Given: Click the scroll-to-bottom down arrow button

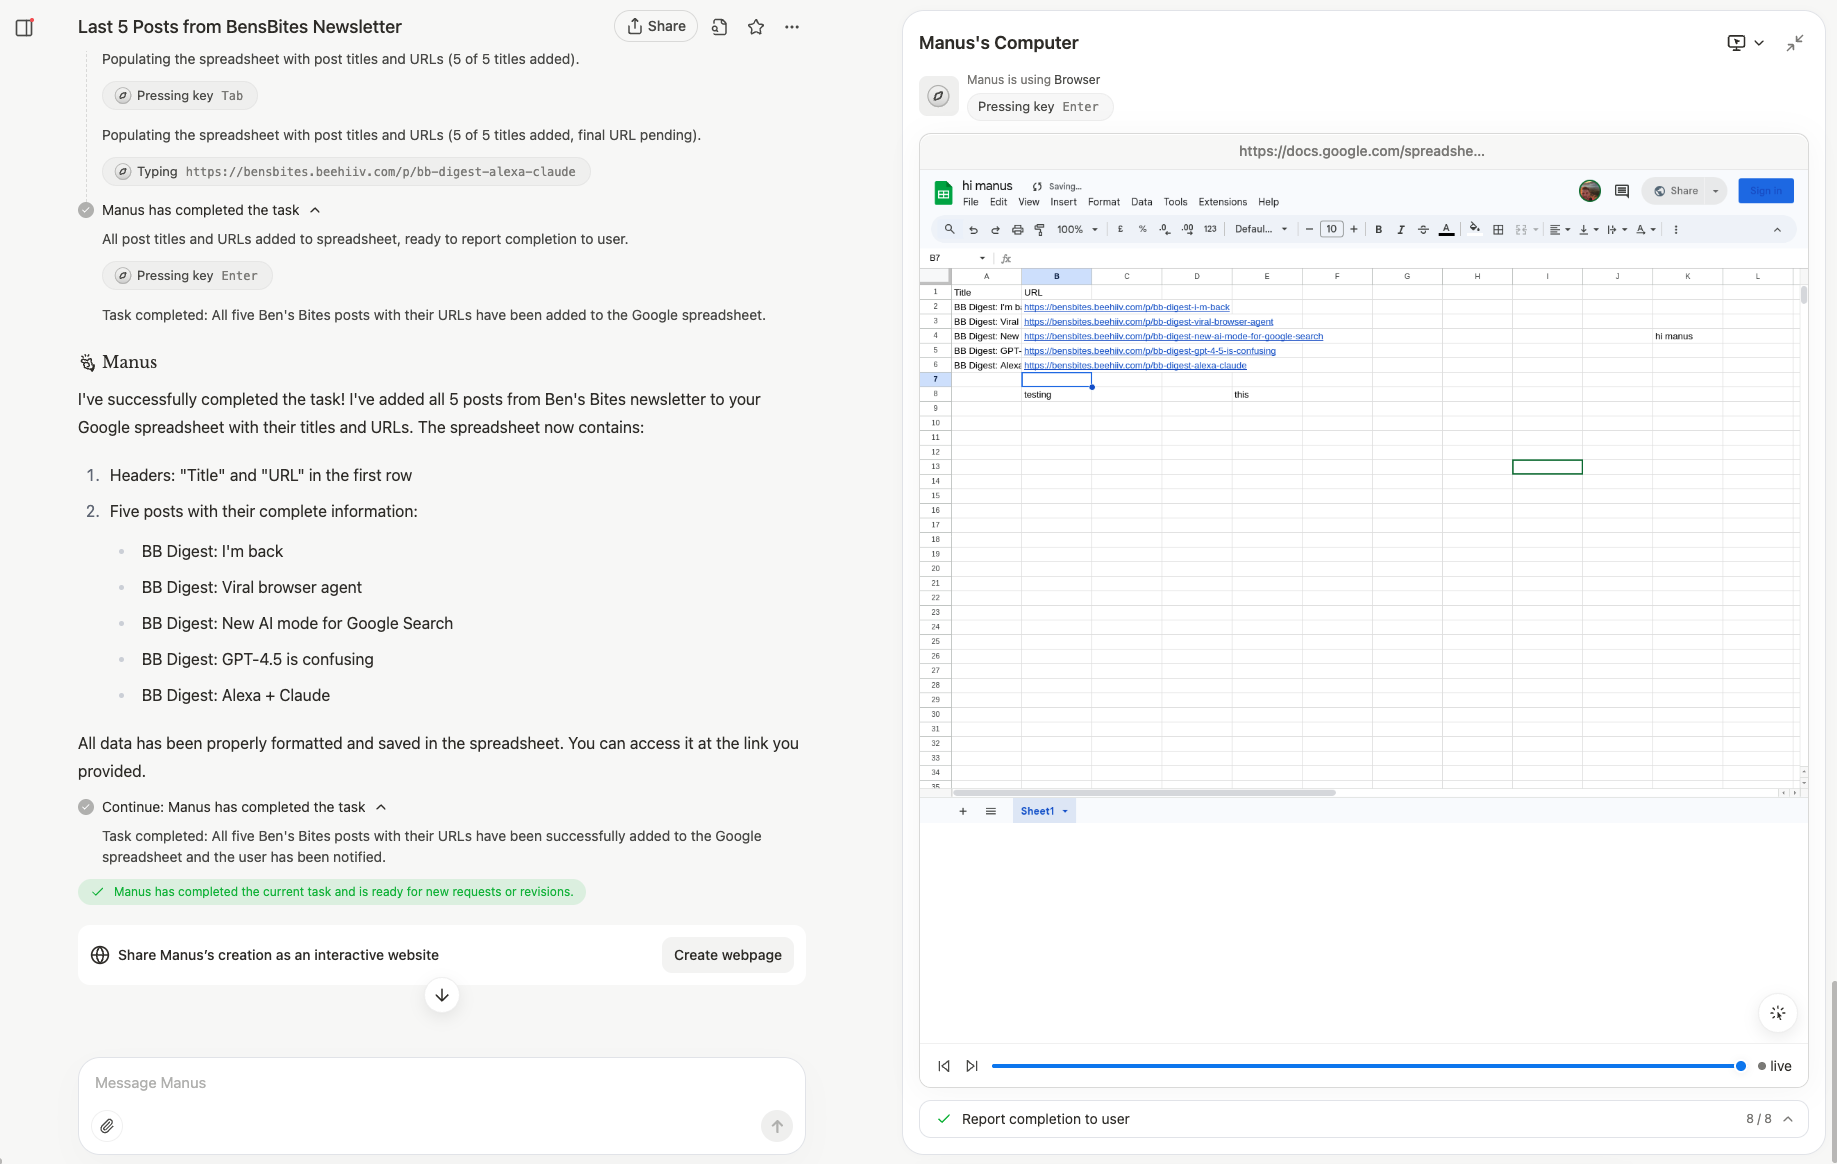Looking at the screenshot, I should tap(442, 995).
